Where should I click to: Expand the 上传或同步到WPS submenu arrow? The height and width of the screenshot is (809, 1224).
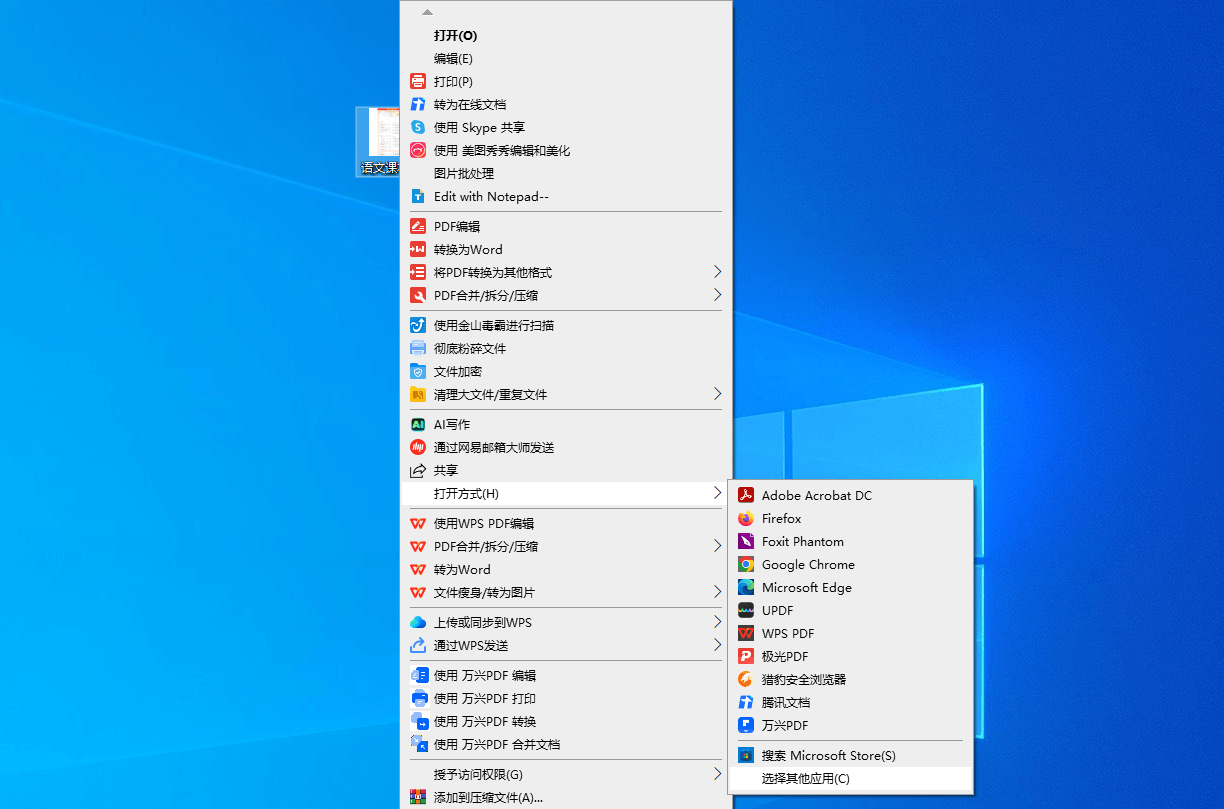tap(717, 622)
